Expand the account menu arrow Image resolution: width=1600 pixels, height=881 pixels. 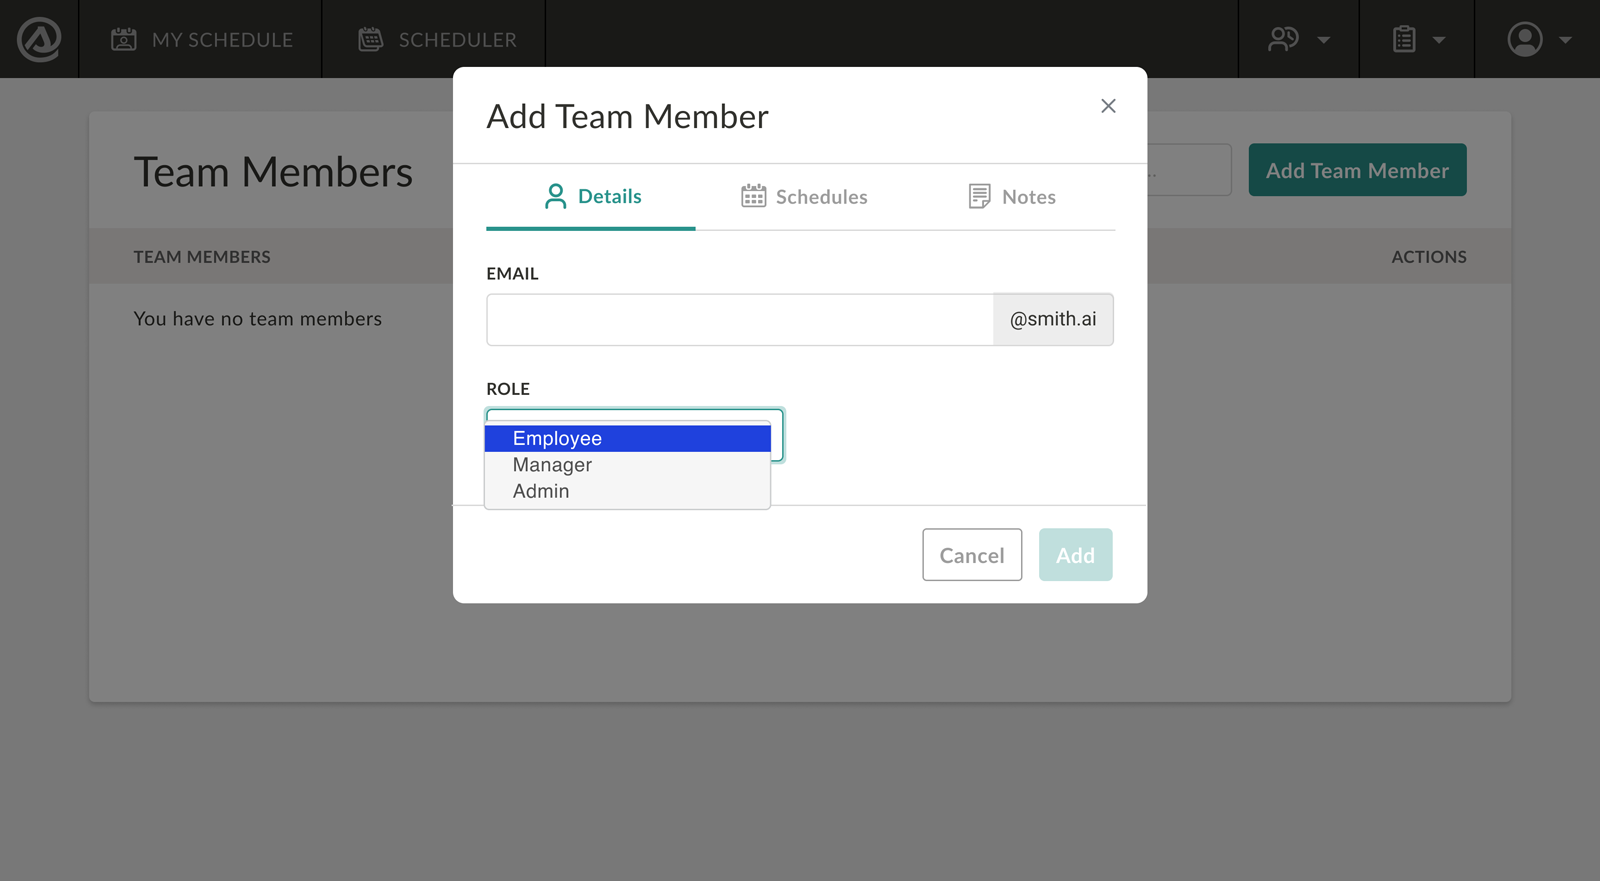(1565, 40)
